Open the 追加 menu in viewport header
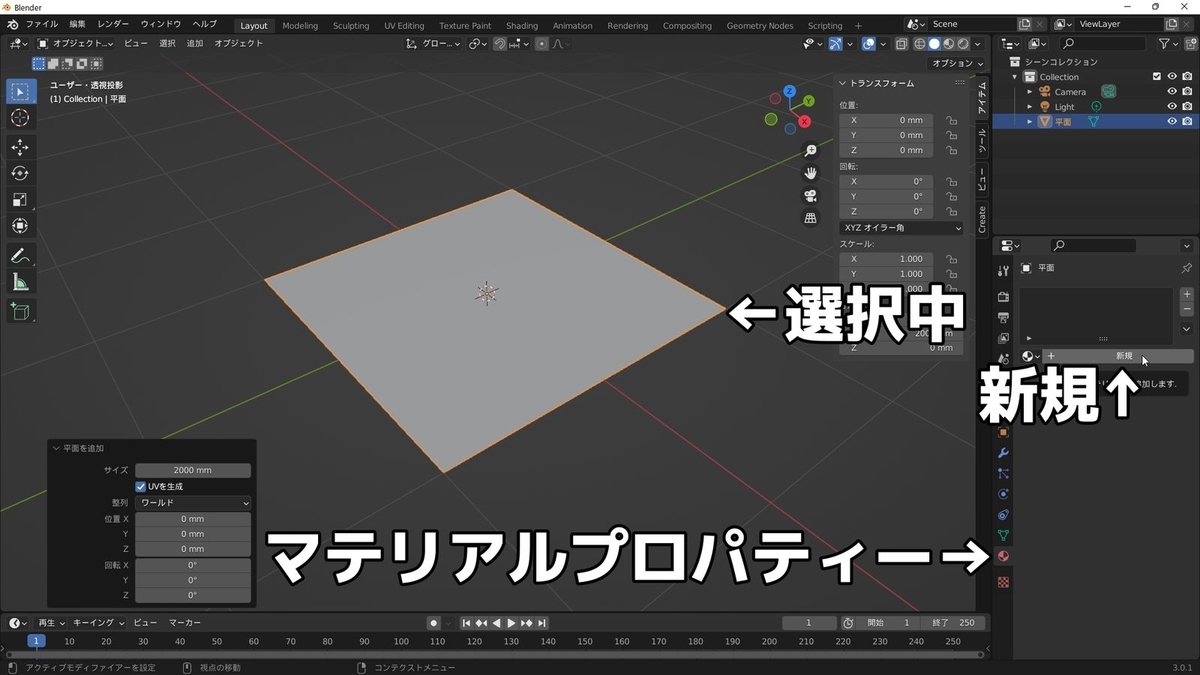This screenshot has width=1200, height=675. (x=195, y=44)
